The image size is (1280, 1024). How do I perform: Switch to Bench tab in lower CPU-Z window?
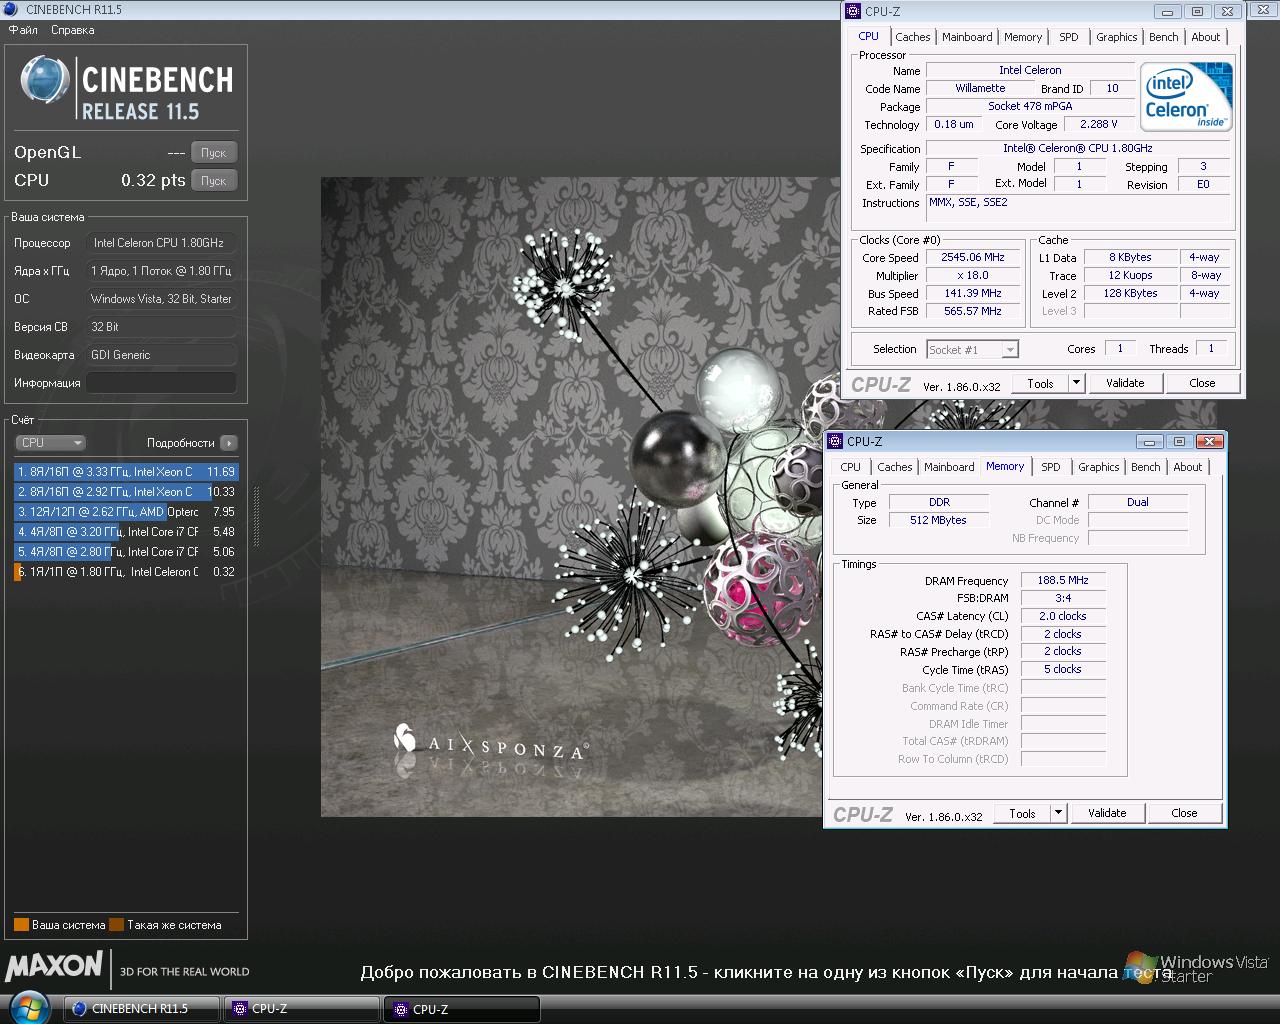pos(1146,467)
